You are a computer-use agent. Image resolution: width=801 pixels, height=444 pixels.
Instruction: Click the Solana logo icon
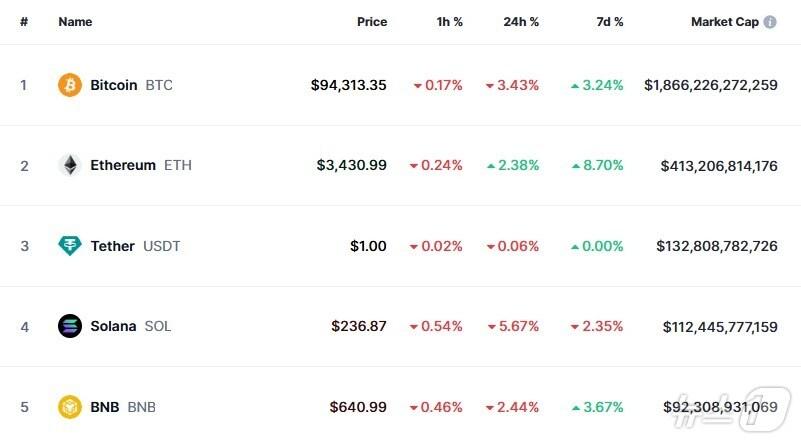(69, 326)
